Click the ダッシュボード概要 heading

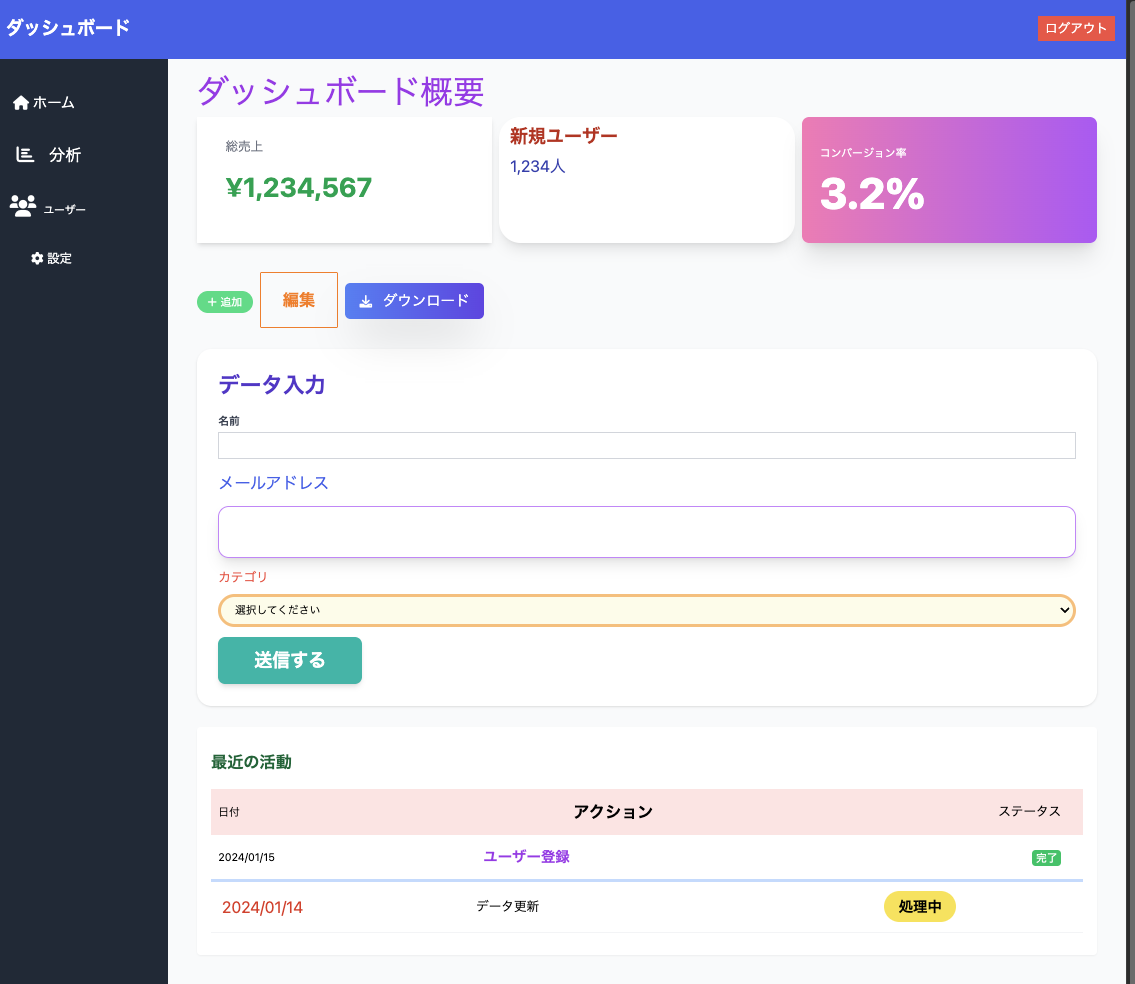coord(340,91)
